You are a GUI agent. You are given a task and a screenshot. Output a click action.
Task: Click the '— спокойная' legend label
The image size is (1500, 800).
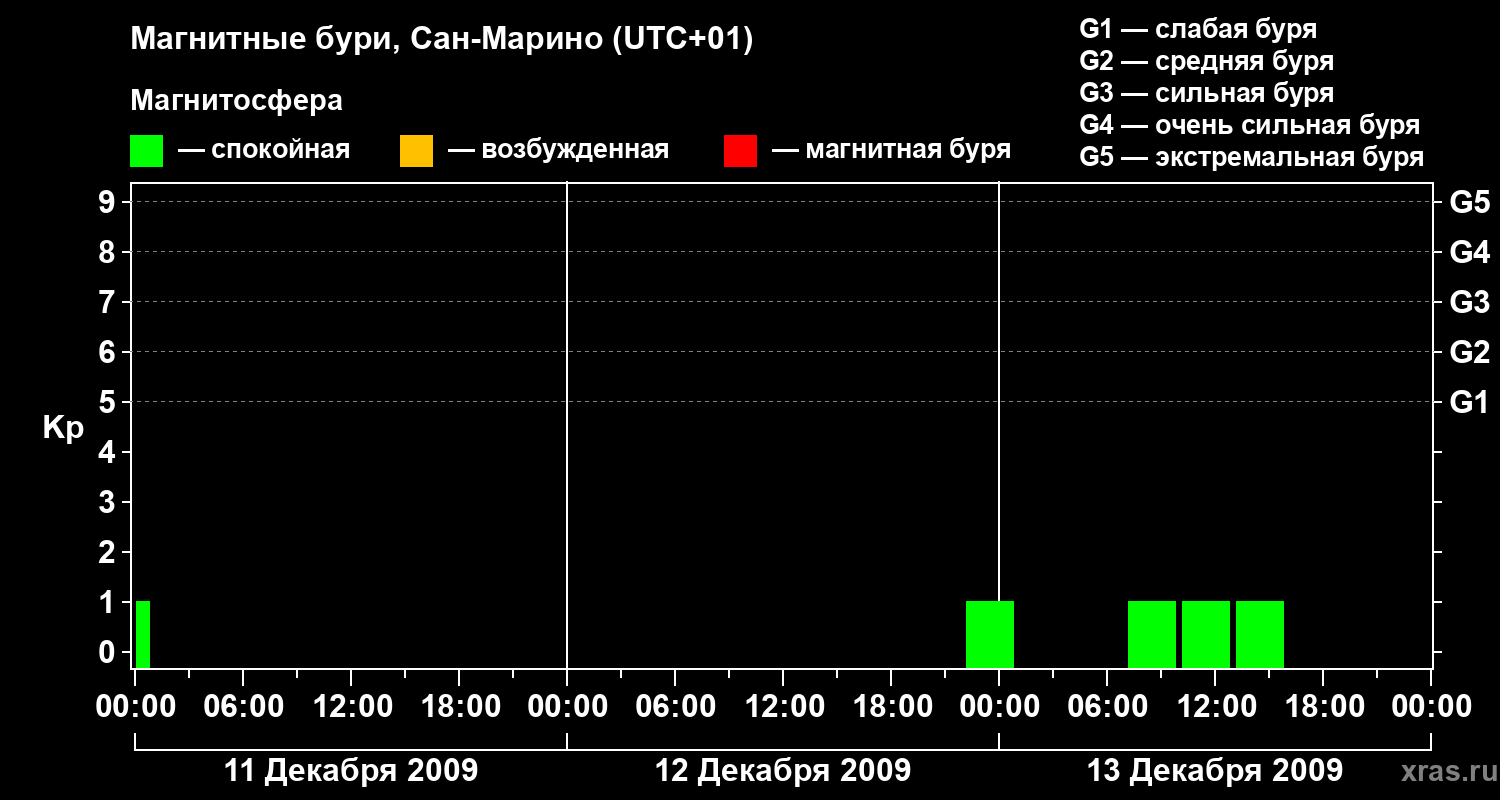(264, 151)
